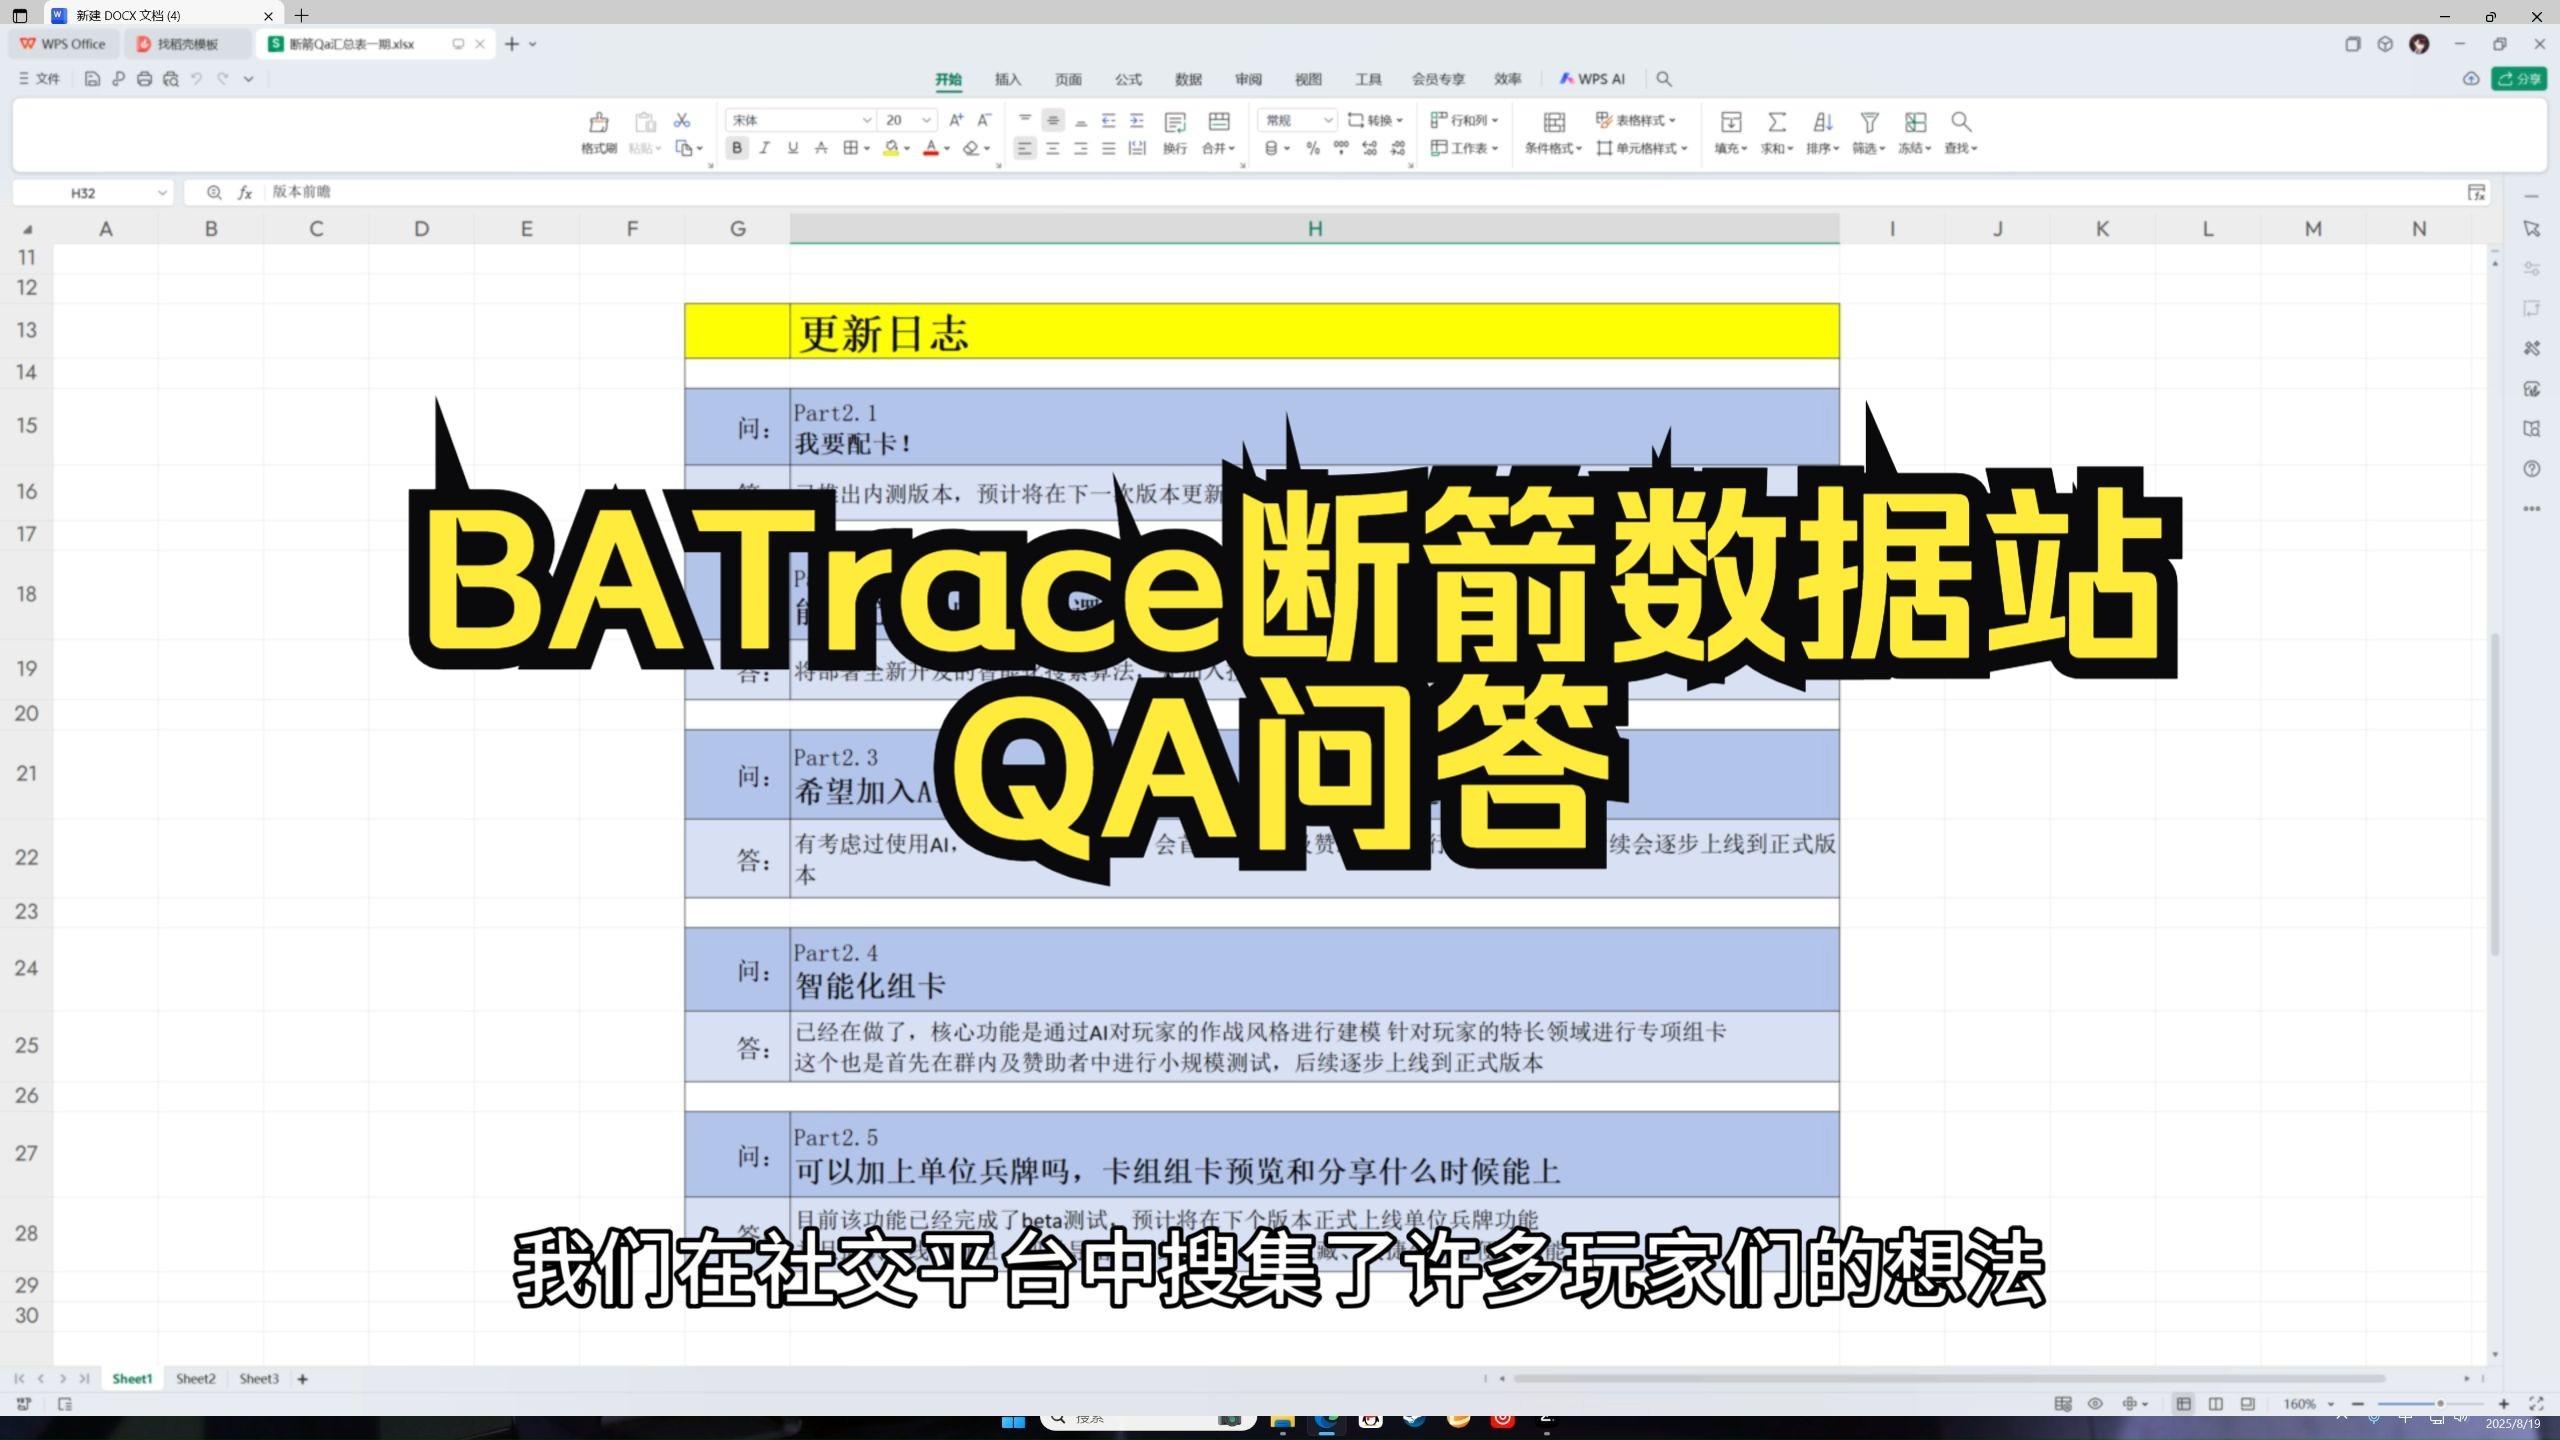Toggle vertical middle alignment
Viewport: 2560px width, 1440px height.
click(1053, 120)
